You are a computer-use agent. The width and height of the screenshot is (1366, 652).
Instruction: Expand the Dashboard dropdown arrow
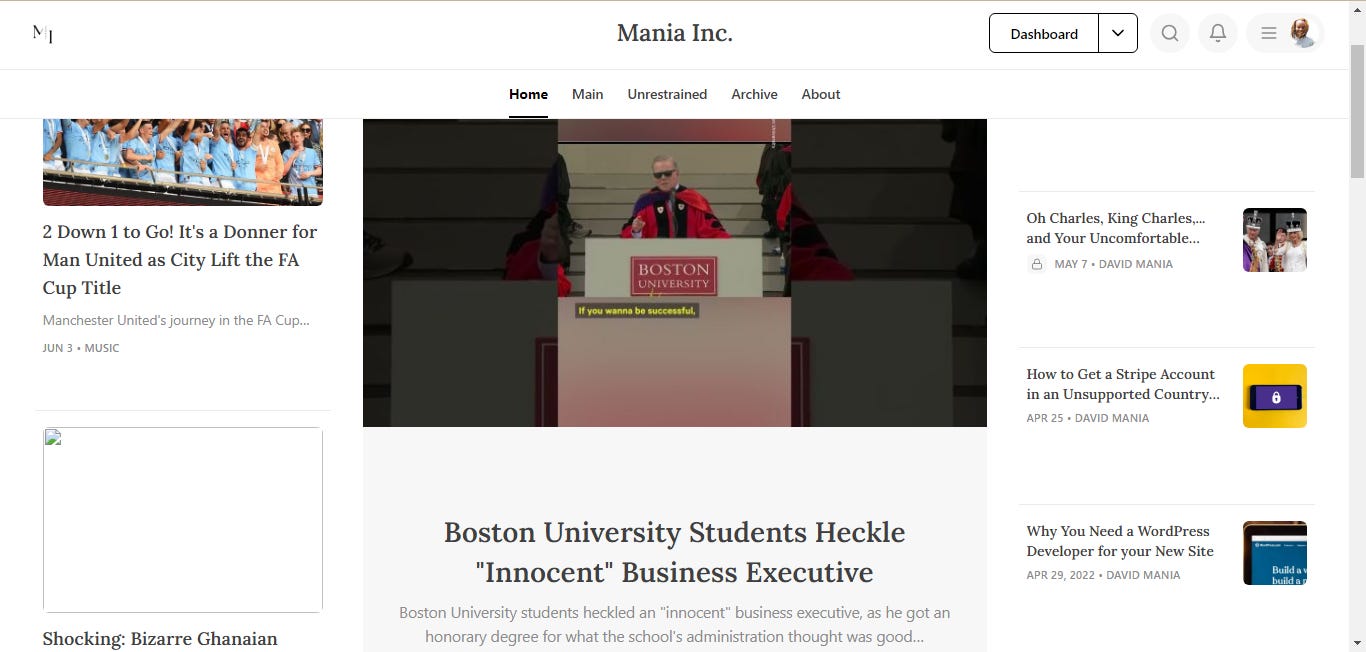click(x=1118, y=33)
